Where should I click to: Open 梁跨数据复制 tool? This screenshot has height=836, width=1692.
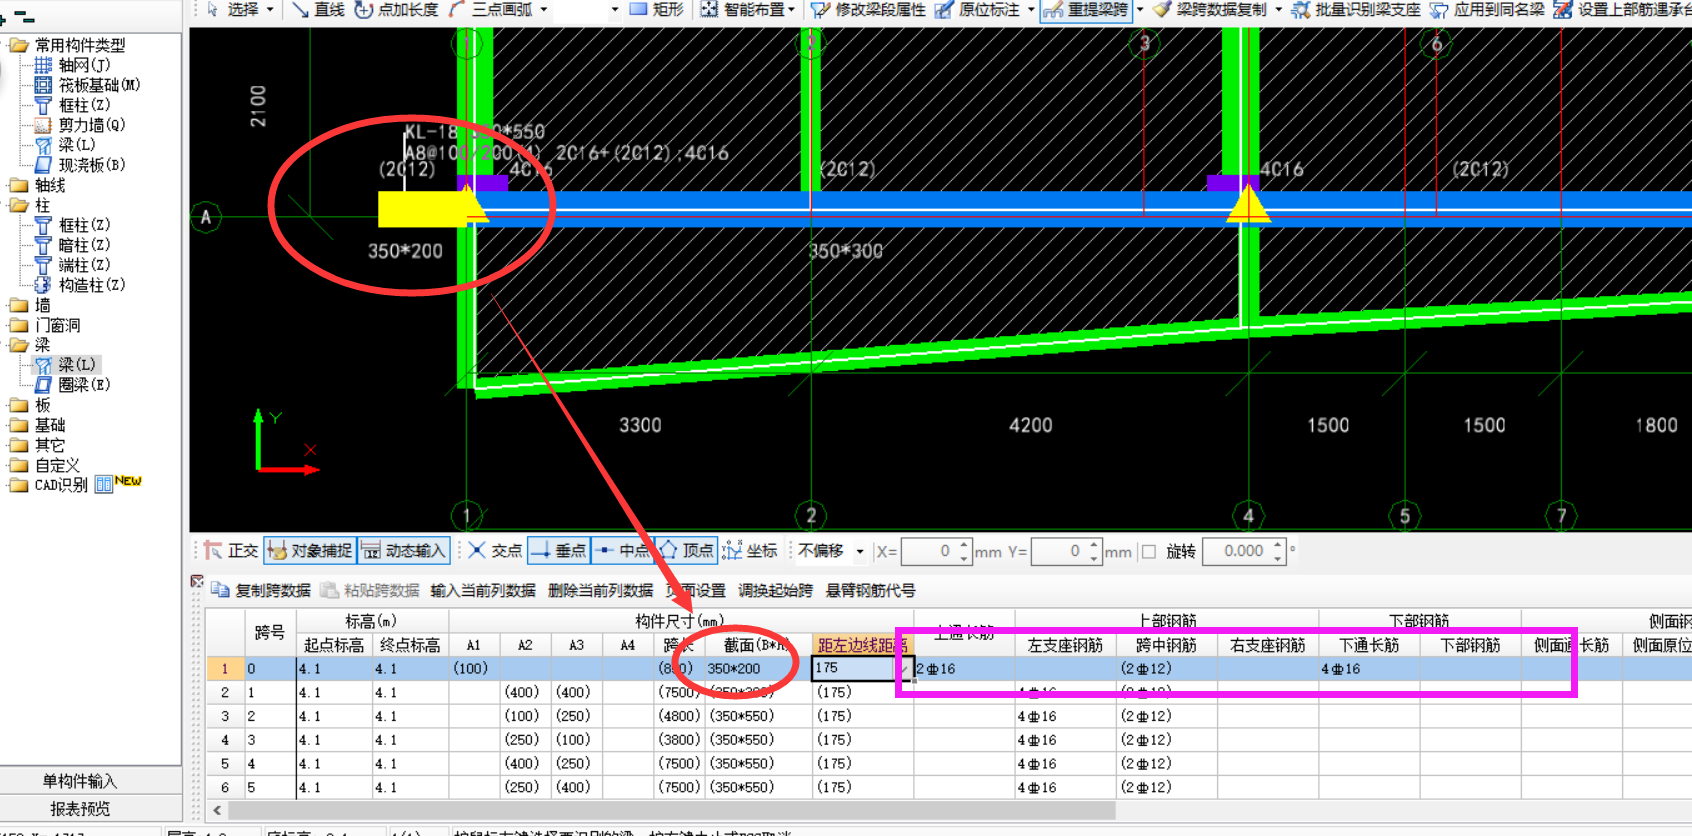[x=1210, y=9]
